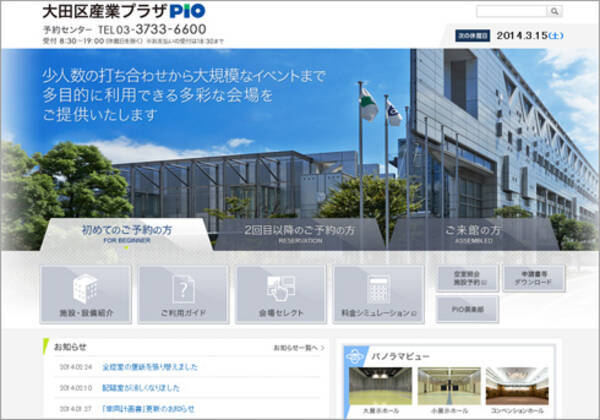600x420 pixels.
Task: View the コンベンションホール panorama thumbnail
Action: [517, 386]
